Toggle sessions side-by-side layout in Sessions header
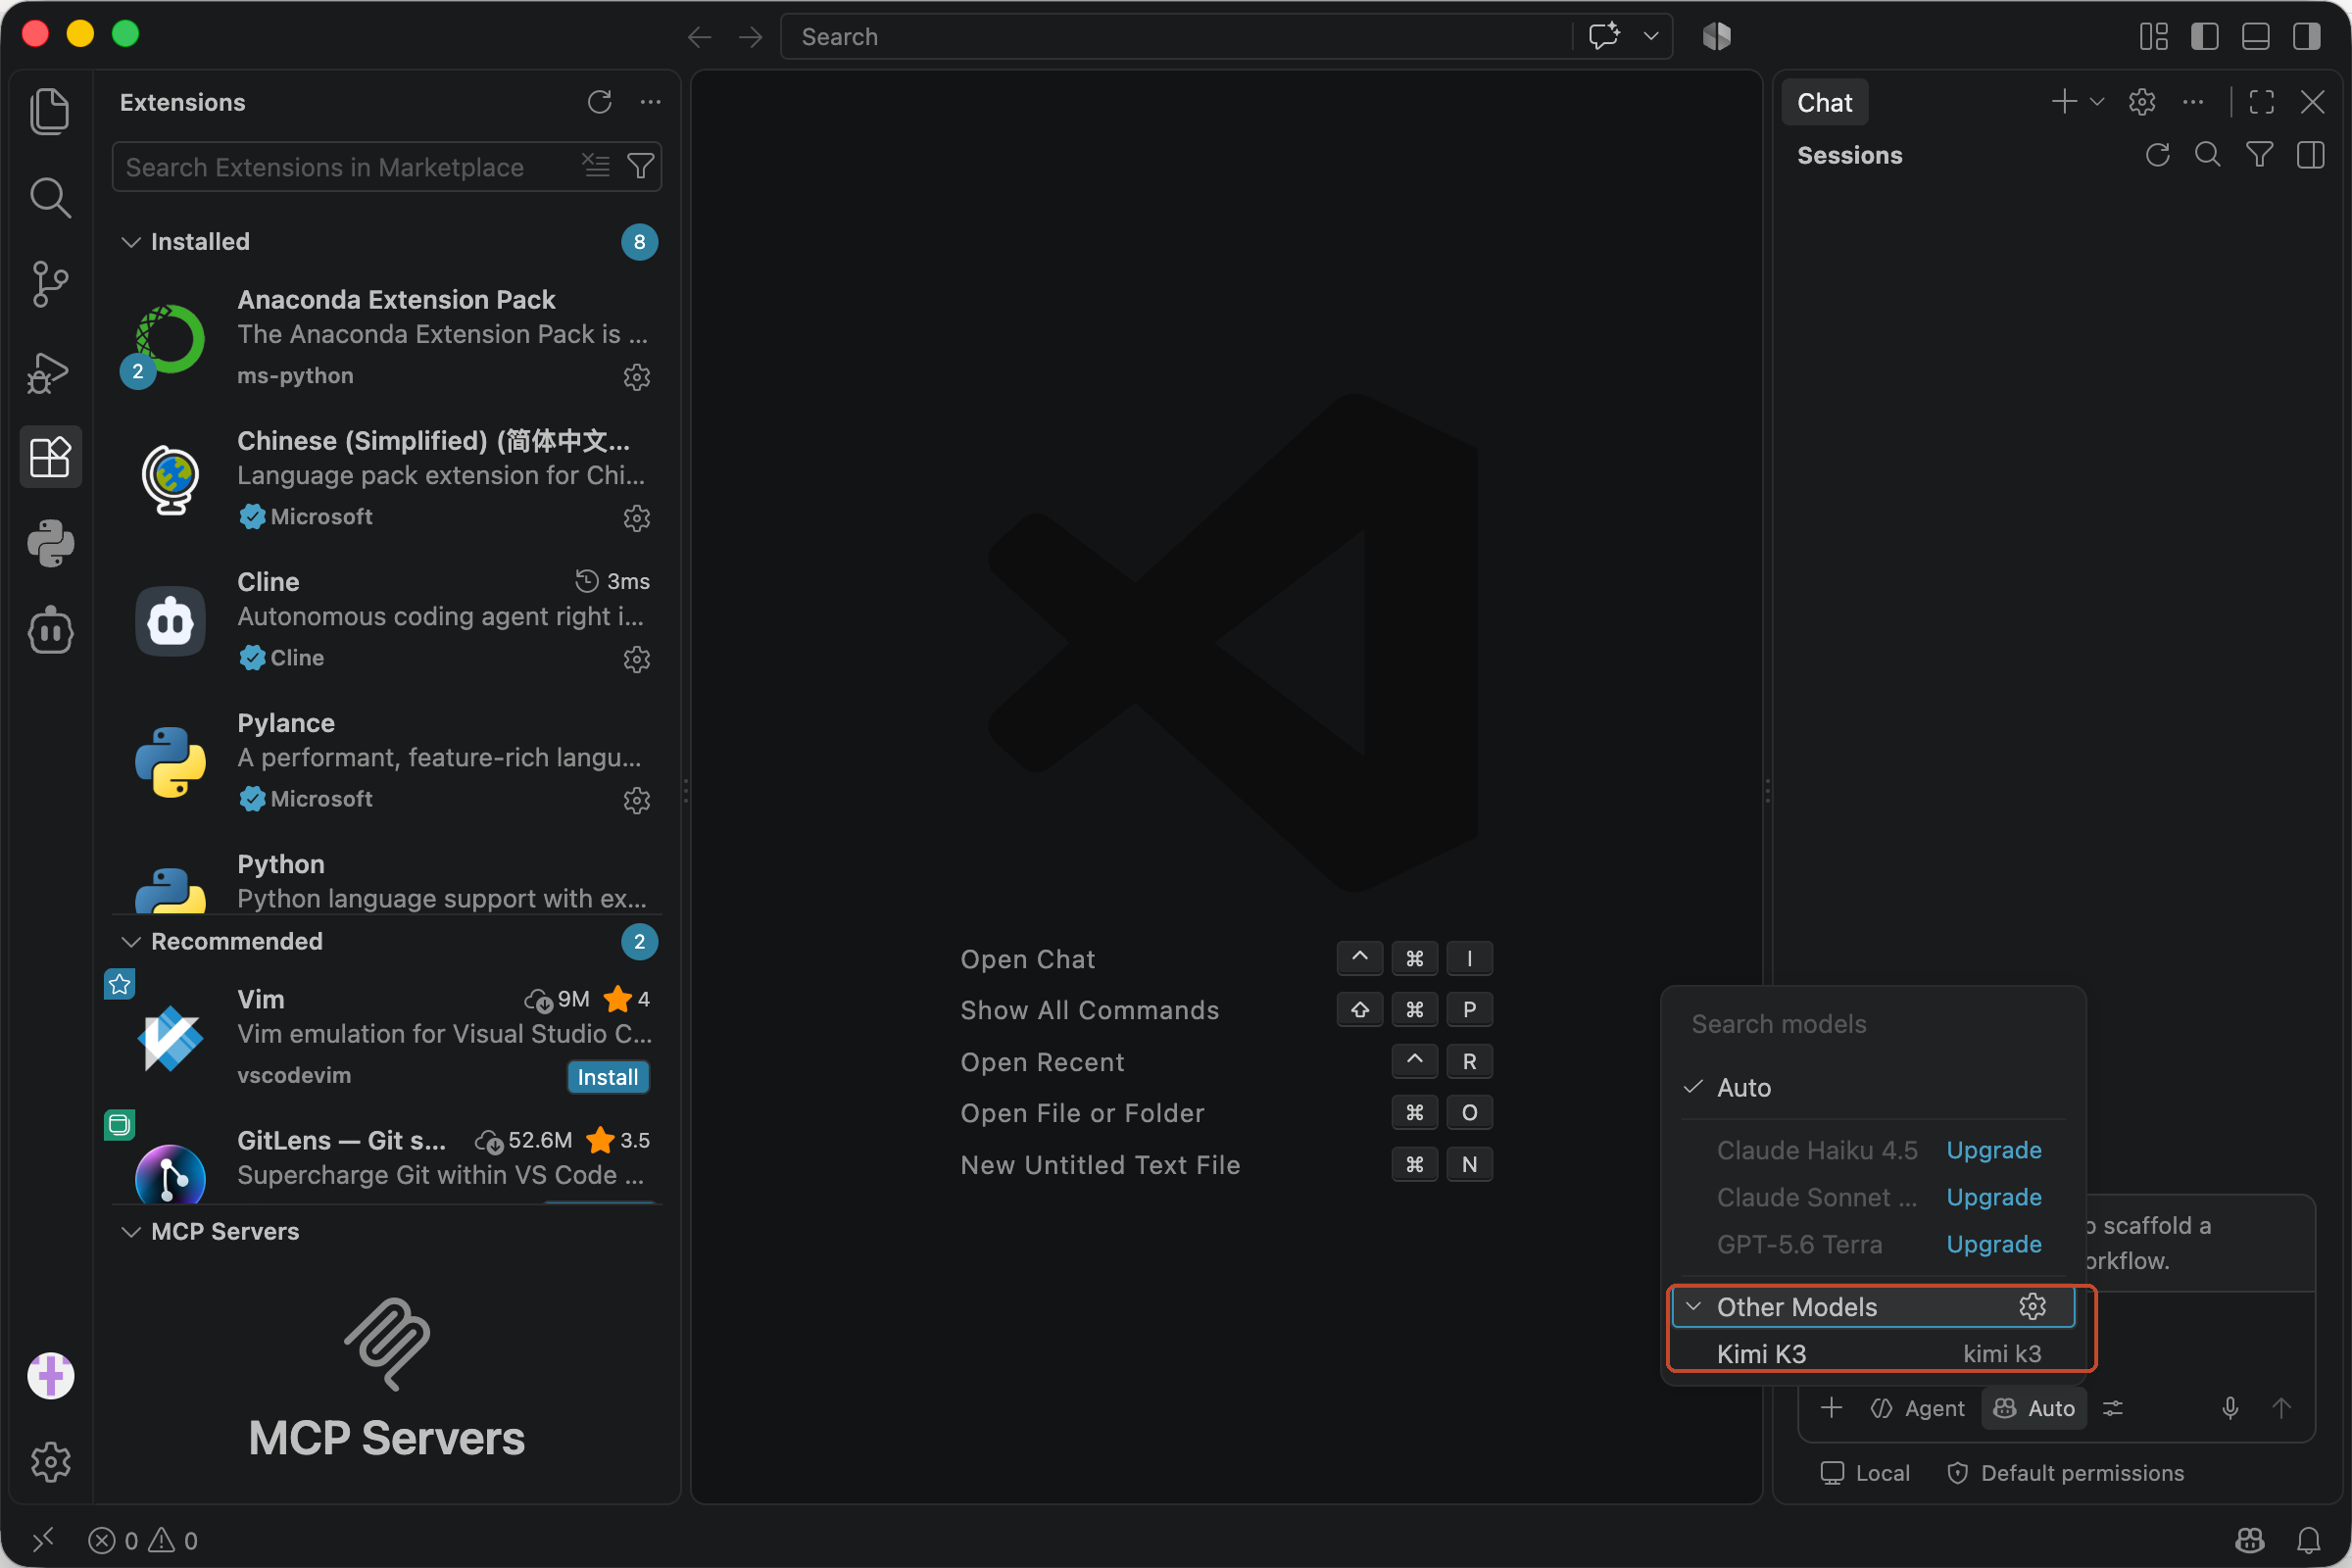This screenshot has height=1568, width=2352. [2311, 155]
